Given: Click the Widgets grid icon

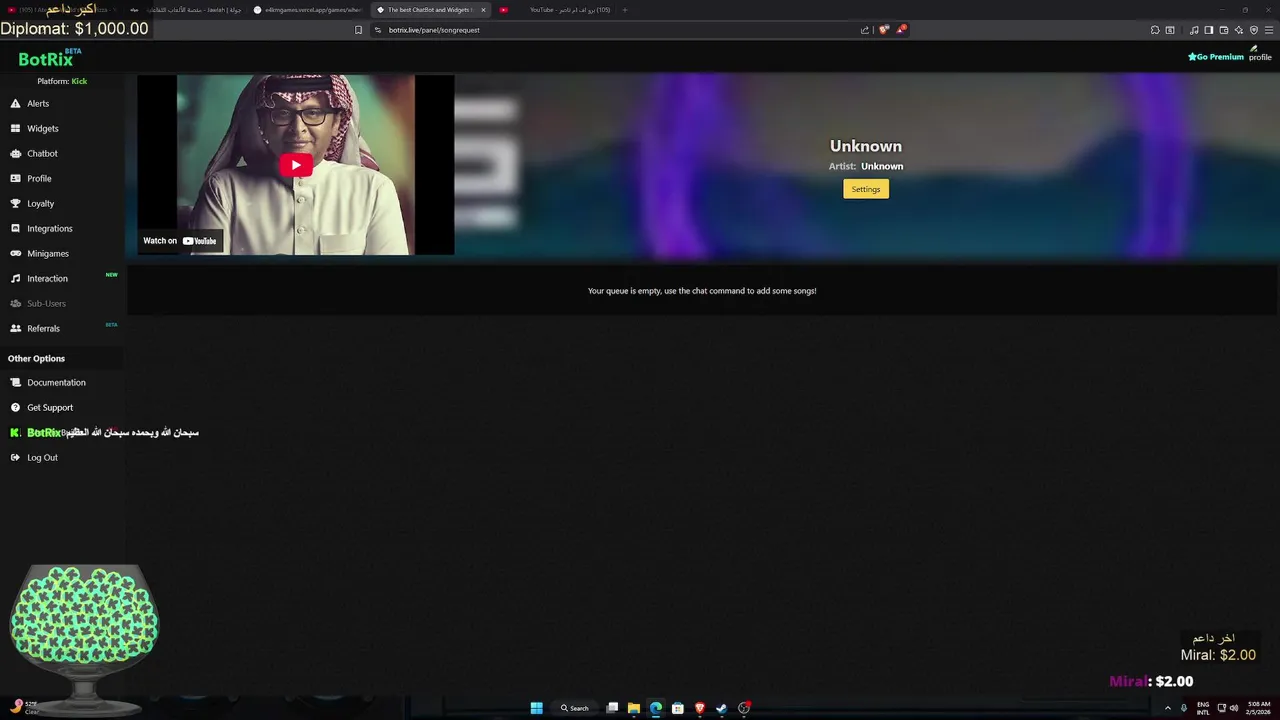Looking at the screenshot, I should click(16, 129).
